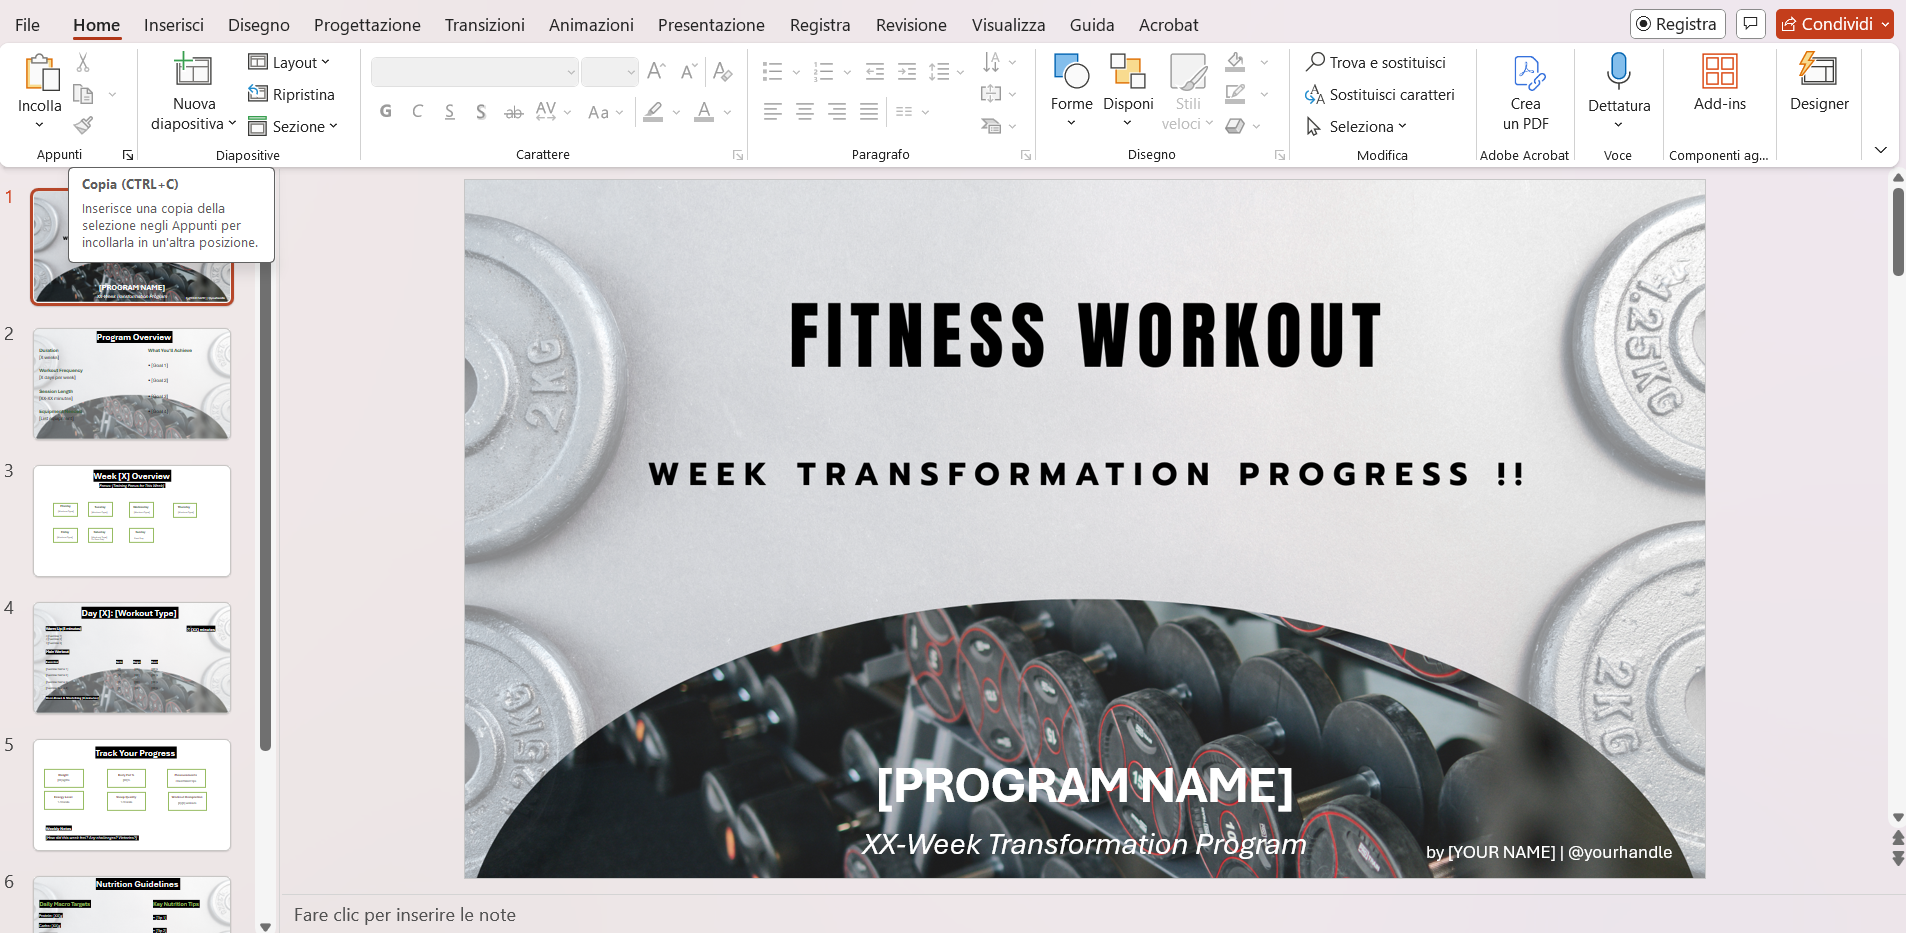Screen dimensions: 1906x933
Task: Toggle bold G formatting
Action: (x=386, y=111)
